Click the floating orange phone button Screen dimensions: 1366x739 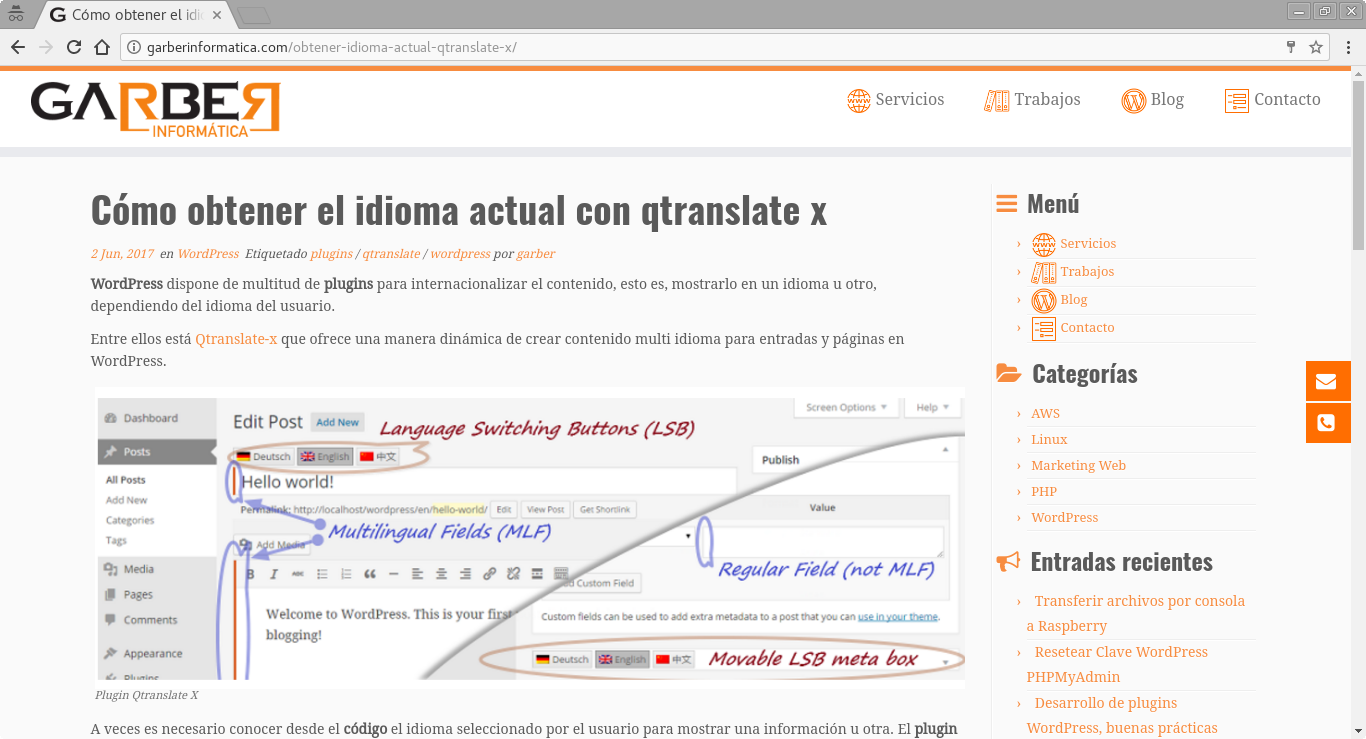click(x=1328, y=423)
